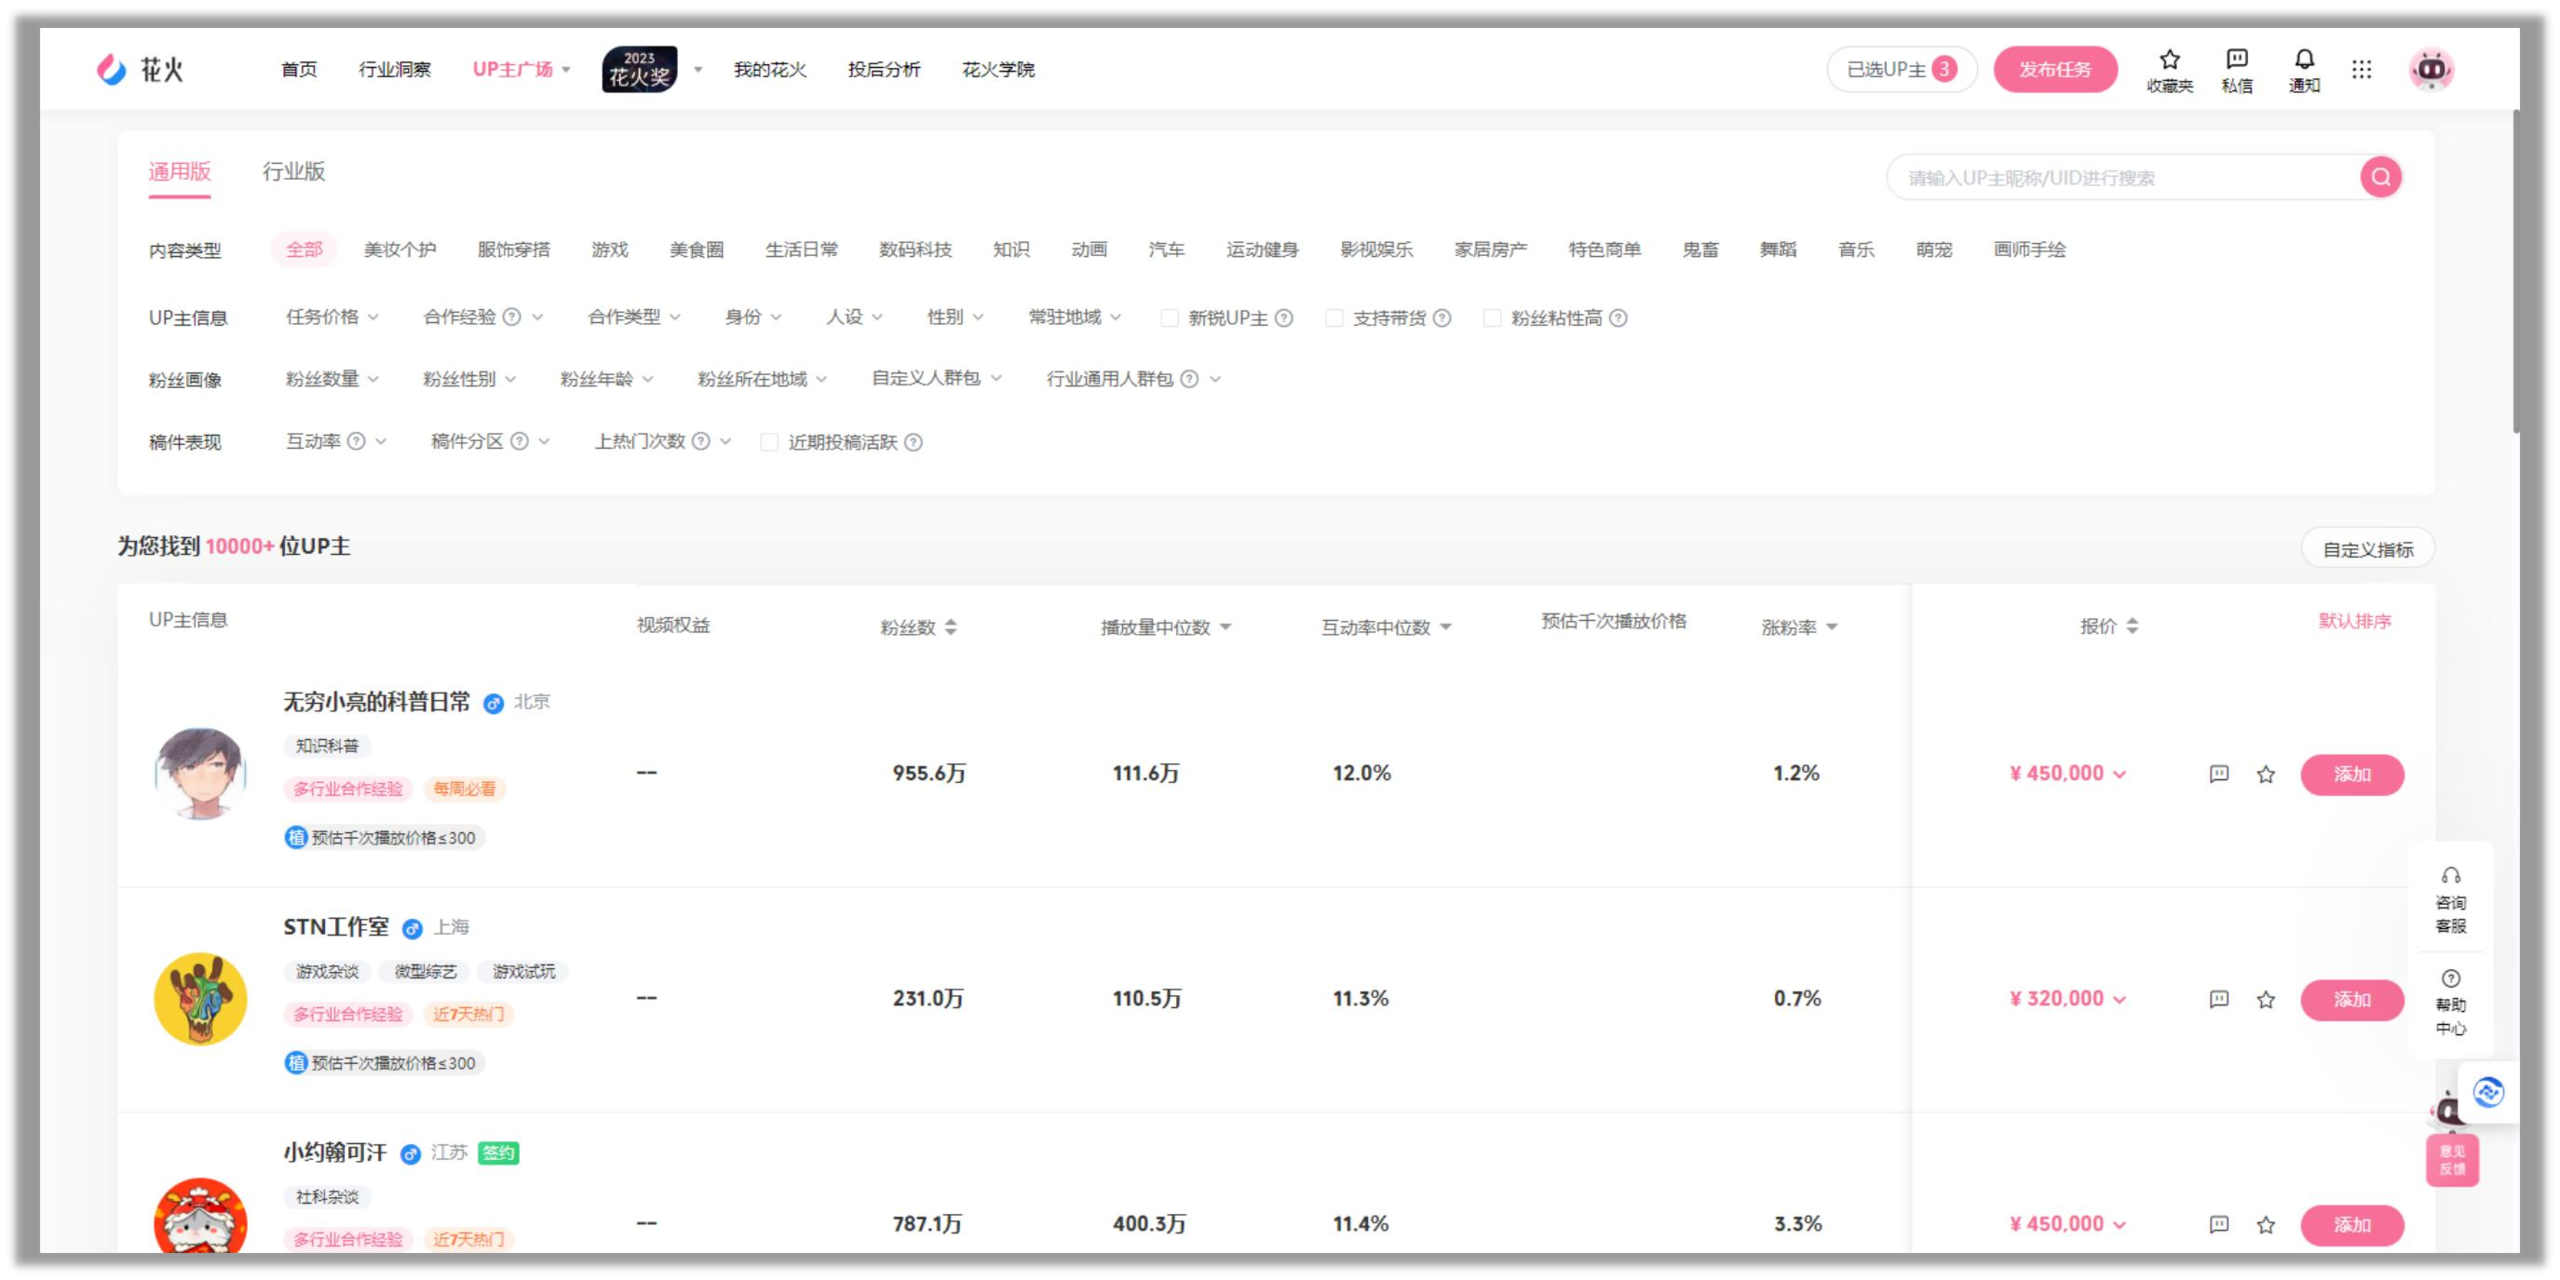The width and height of the screenshot is (2560, 1280).
Task: Enable 粉丝粘性高 checkbox
Action: click(x=1491, y=318)
